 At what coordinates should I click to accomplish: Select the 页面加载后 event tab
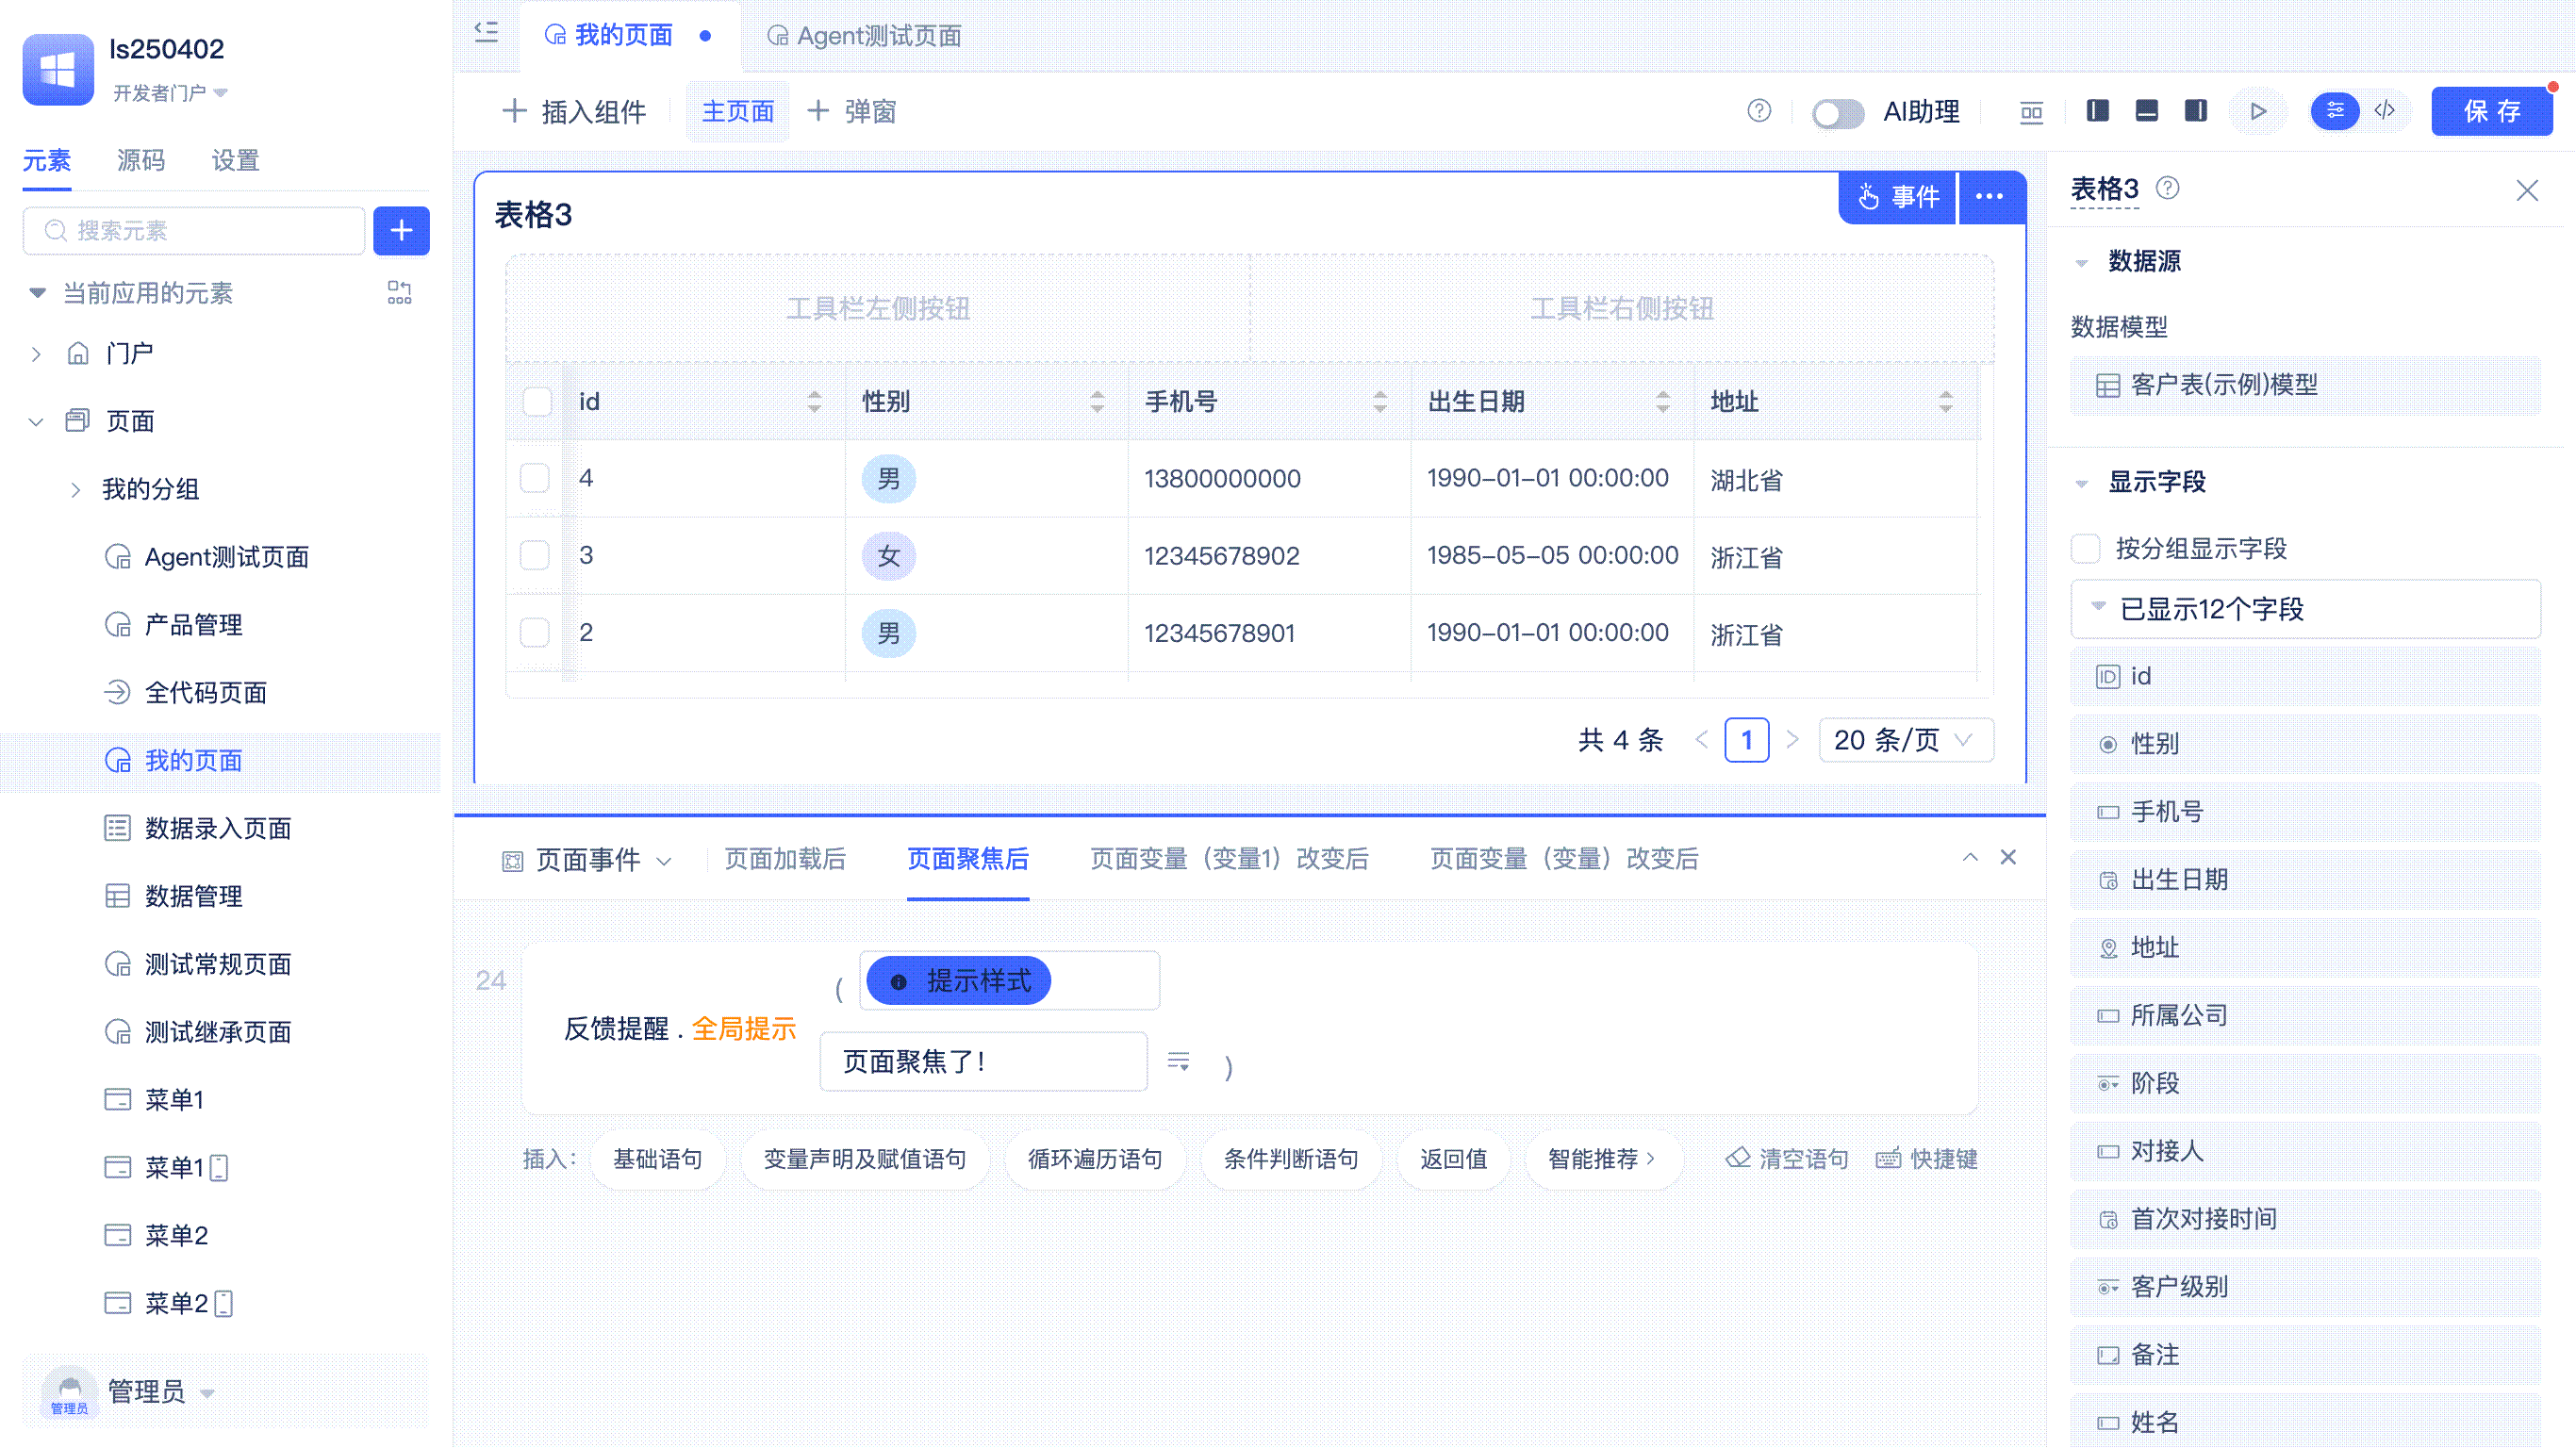tap(784, 859)
